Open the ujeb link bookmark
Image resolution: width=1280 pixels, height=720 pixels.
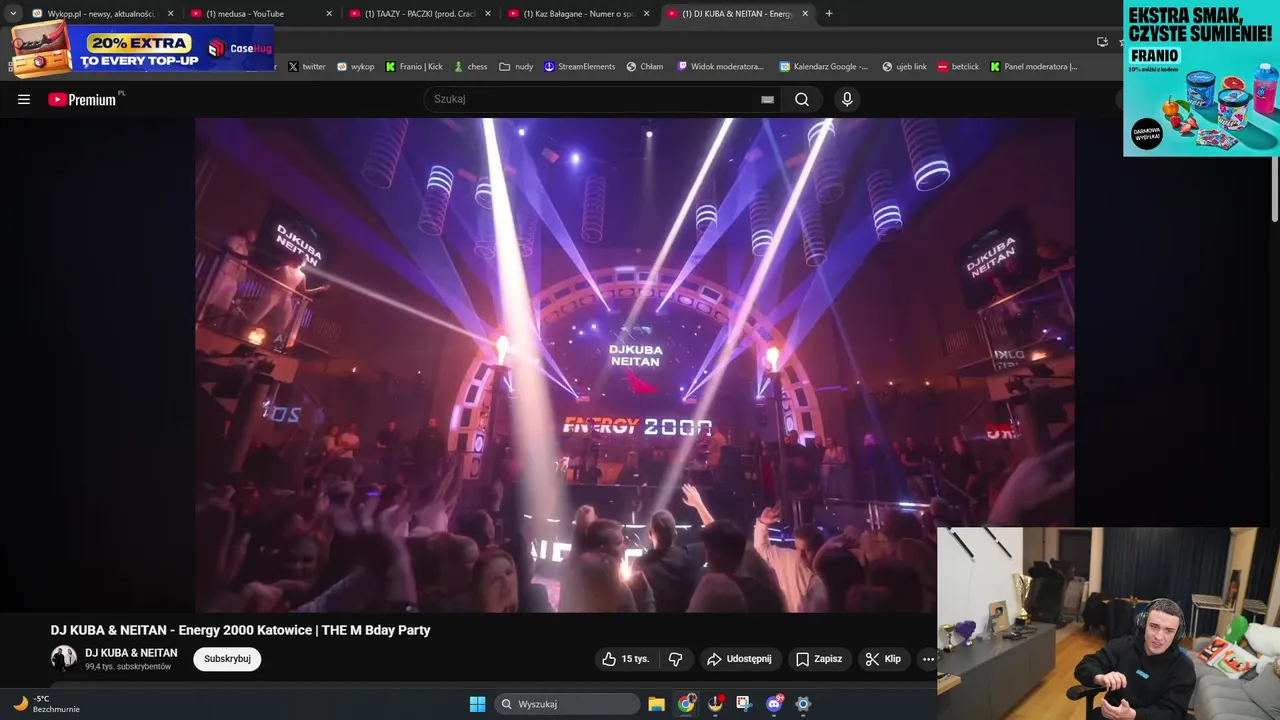pos(904,67)
